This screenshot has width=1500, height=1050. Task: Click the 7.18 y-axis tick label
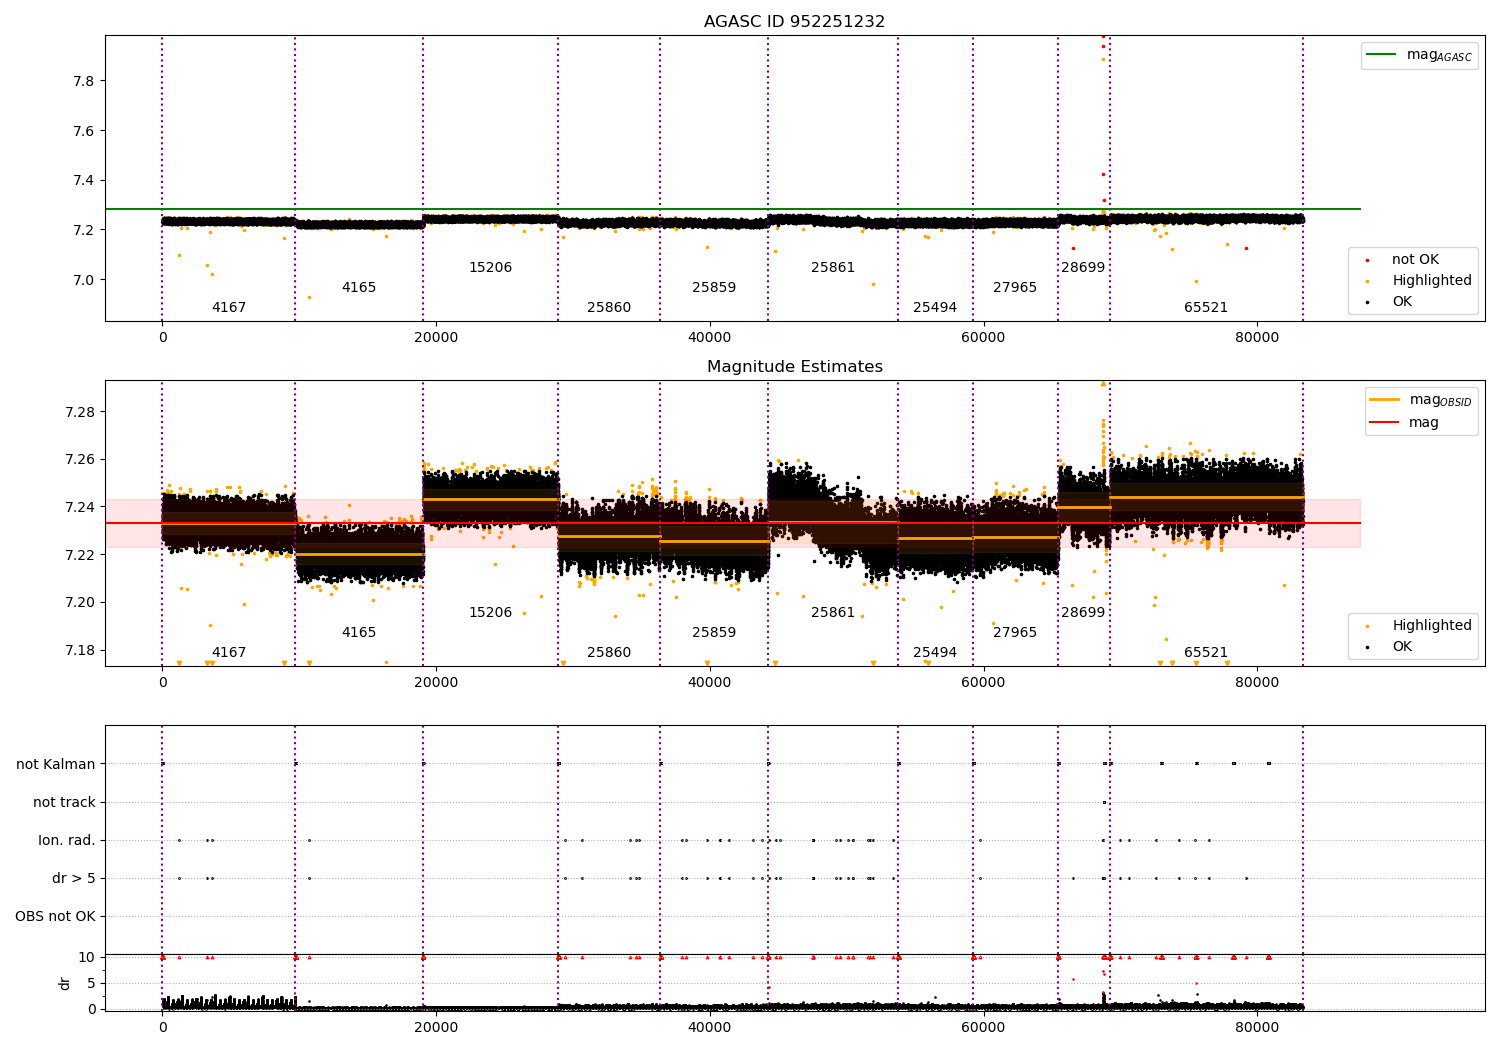[81, 650]
